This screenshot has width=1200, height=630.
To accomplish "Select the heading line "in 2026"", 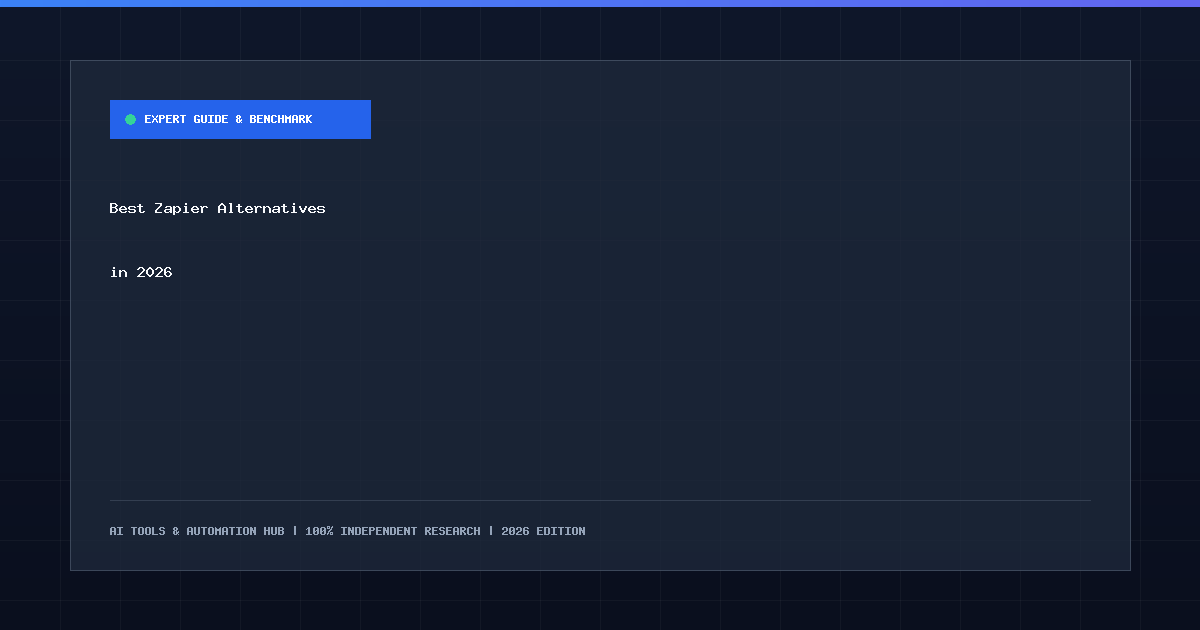I will [x=141, y=272].
